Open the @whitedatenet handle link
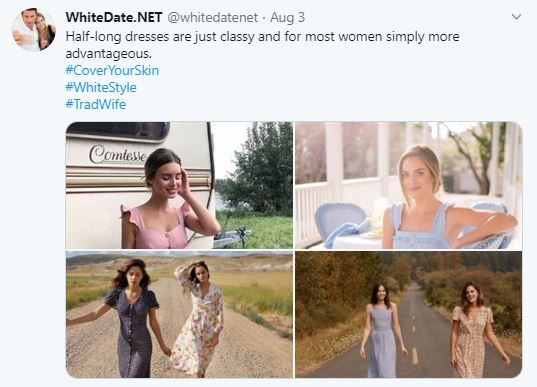The width and height of the screenshot is (537, 387). tap(212, 17)
